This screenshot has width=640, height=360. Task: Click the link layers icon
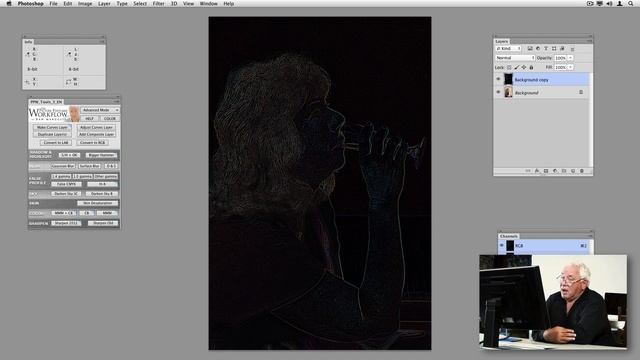pos(528,171)
